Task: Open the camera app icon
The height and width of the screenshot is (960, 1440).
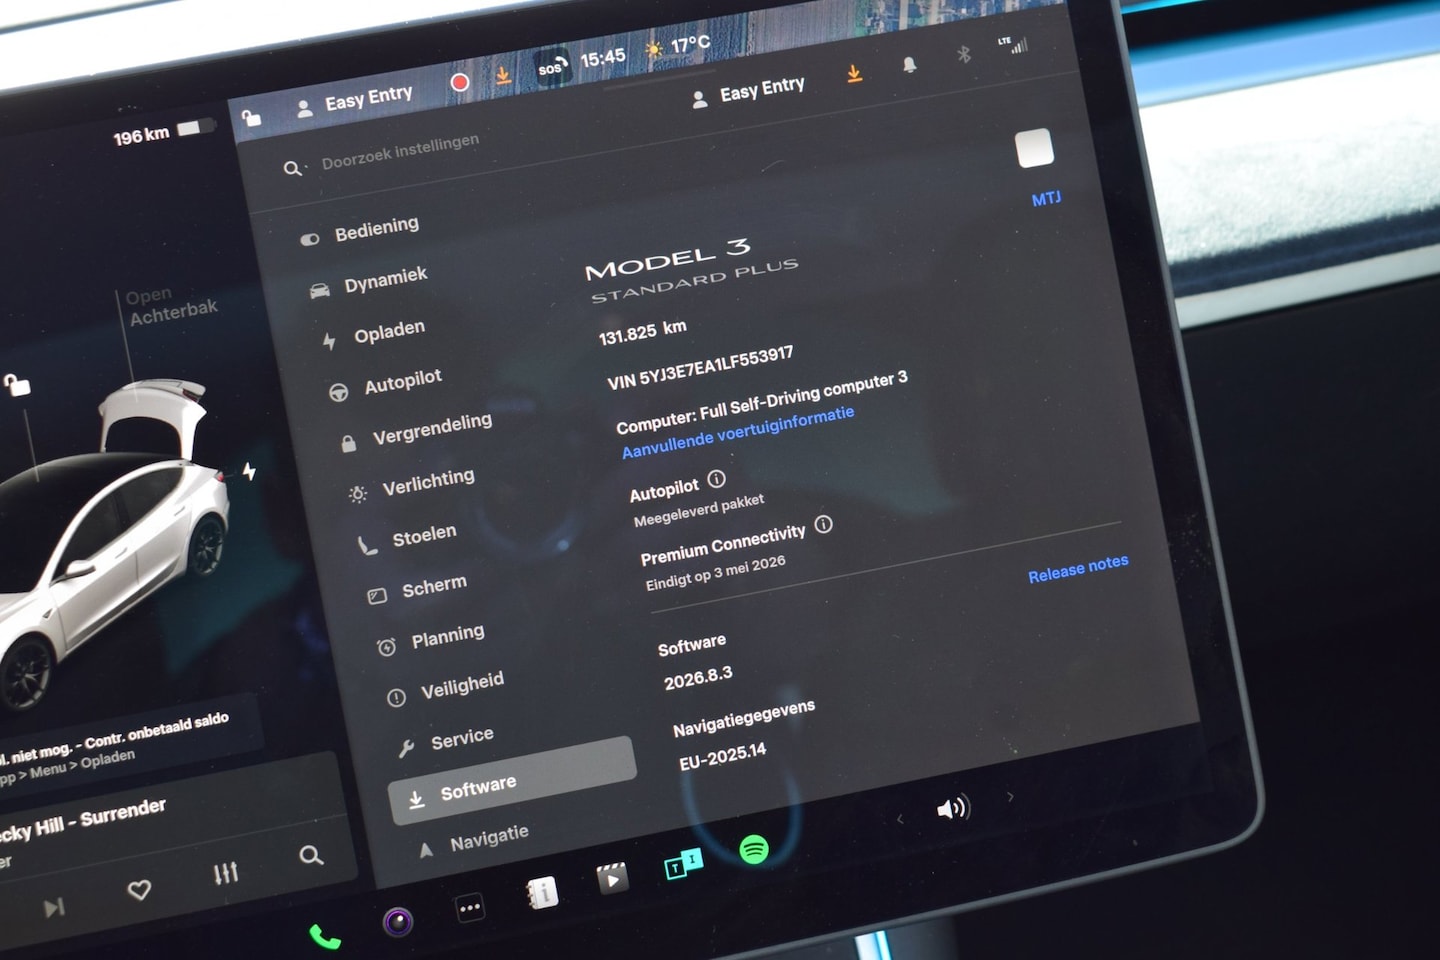Action: click(x=398, y=921)
